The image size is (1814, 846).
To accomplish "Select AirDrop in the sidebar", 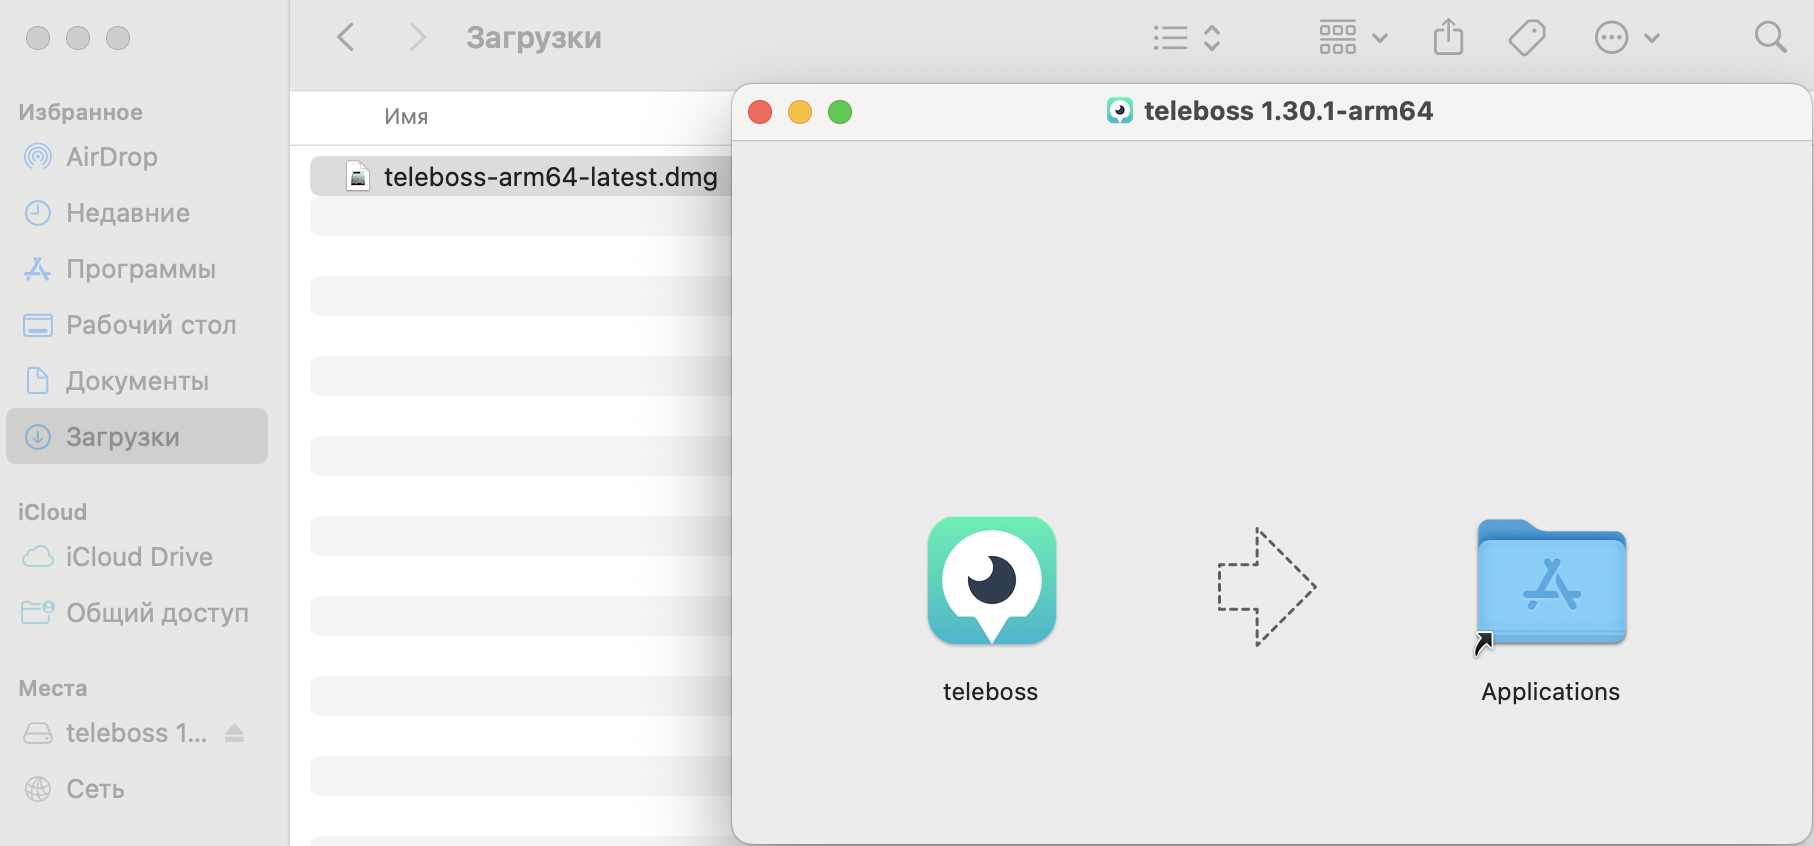I will click(x=137, y=157).
